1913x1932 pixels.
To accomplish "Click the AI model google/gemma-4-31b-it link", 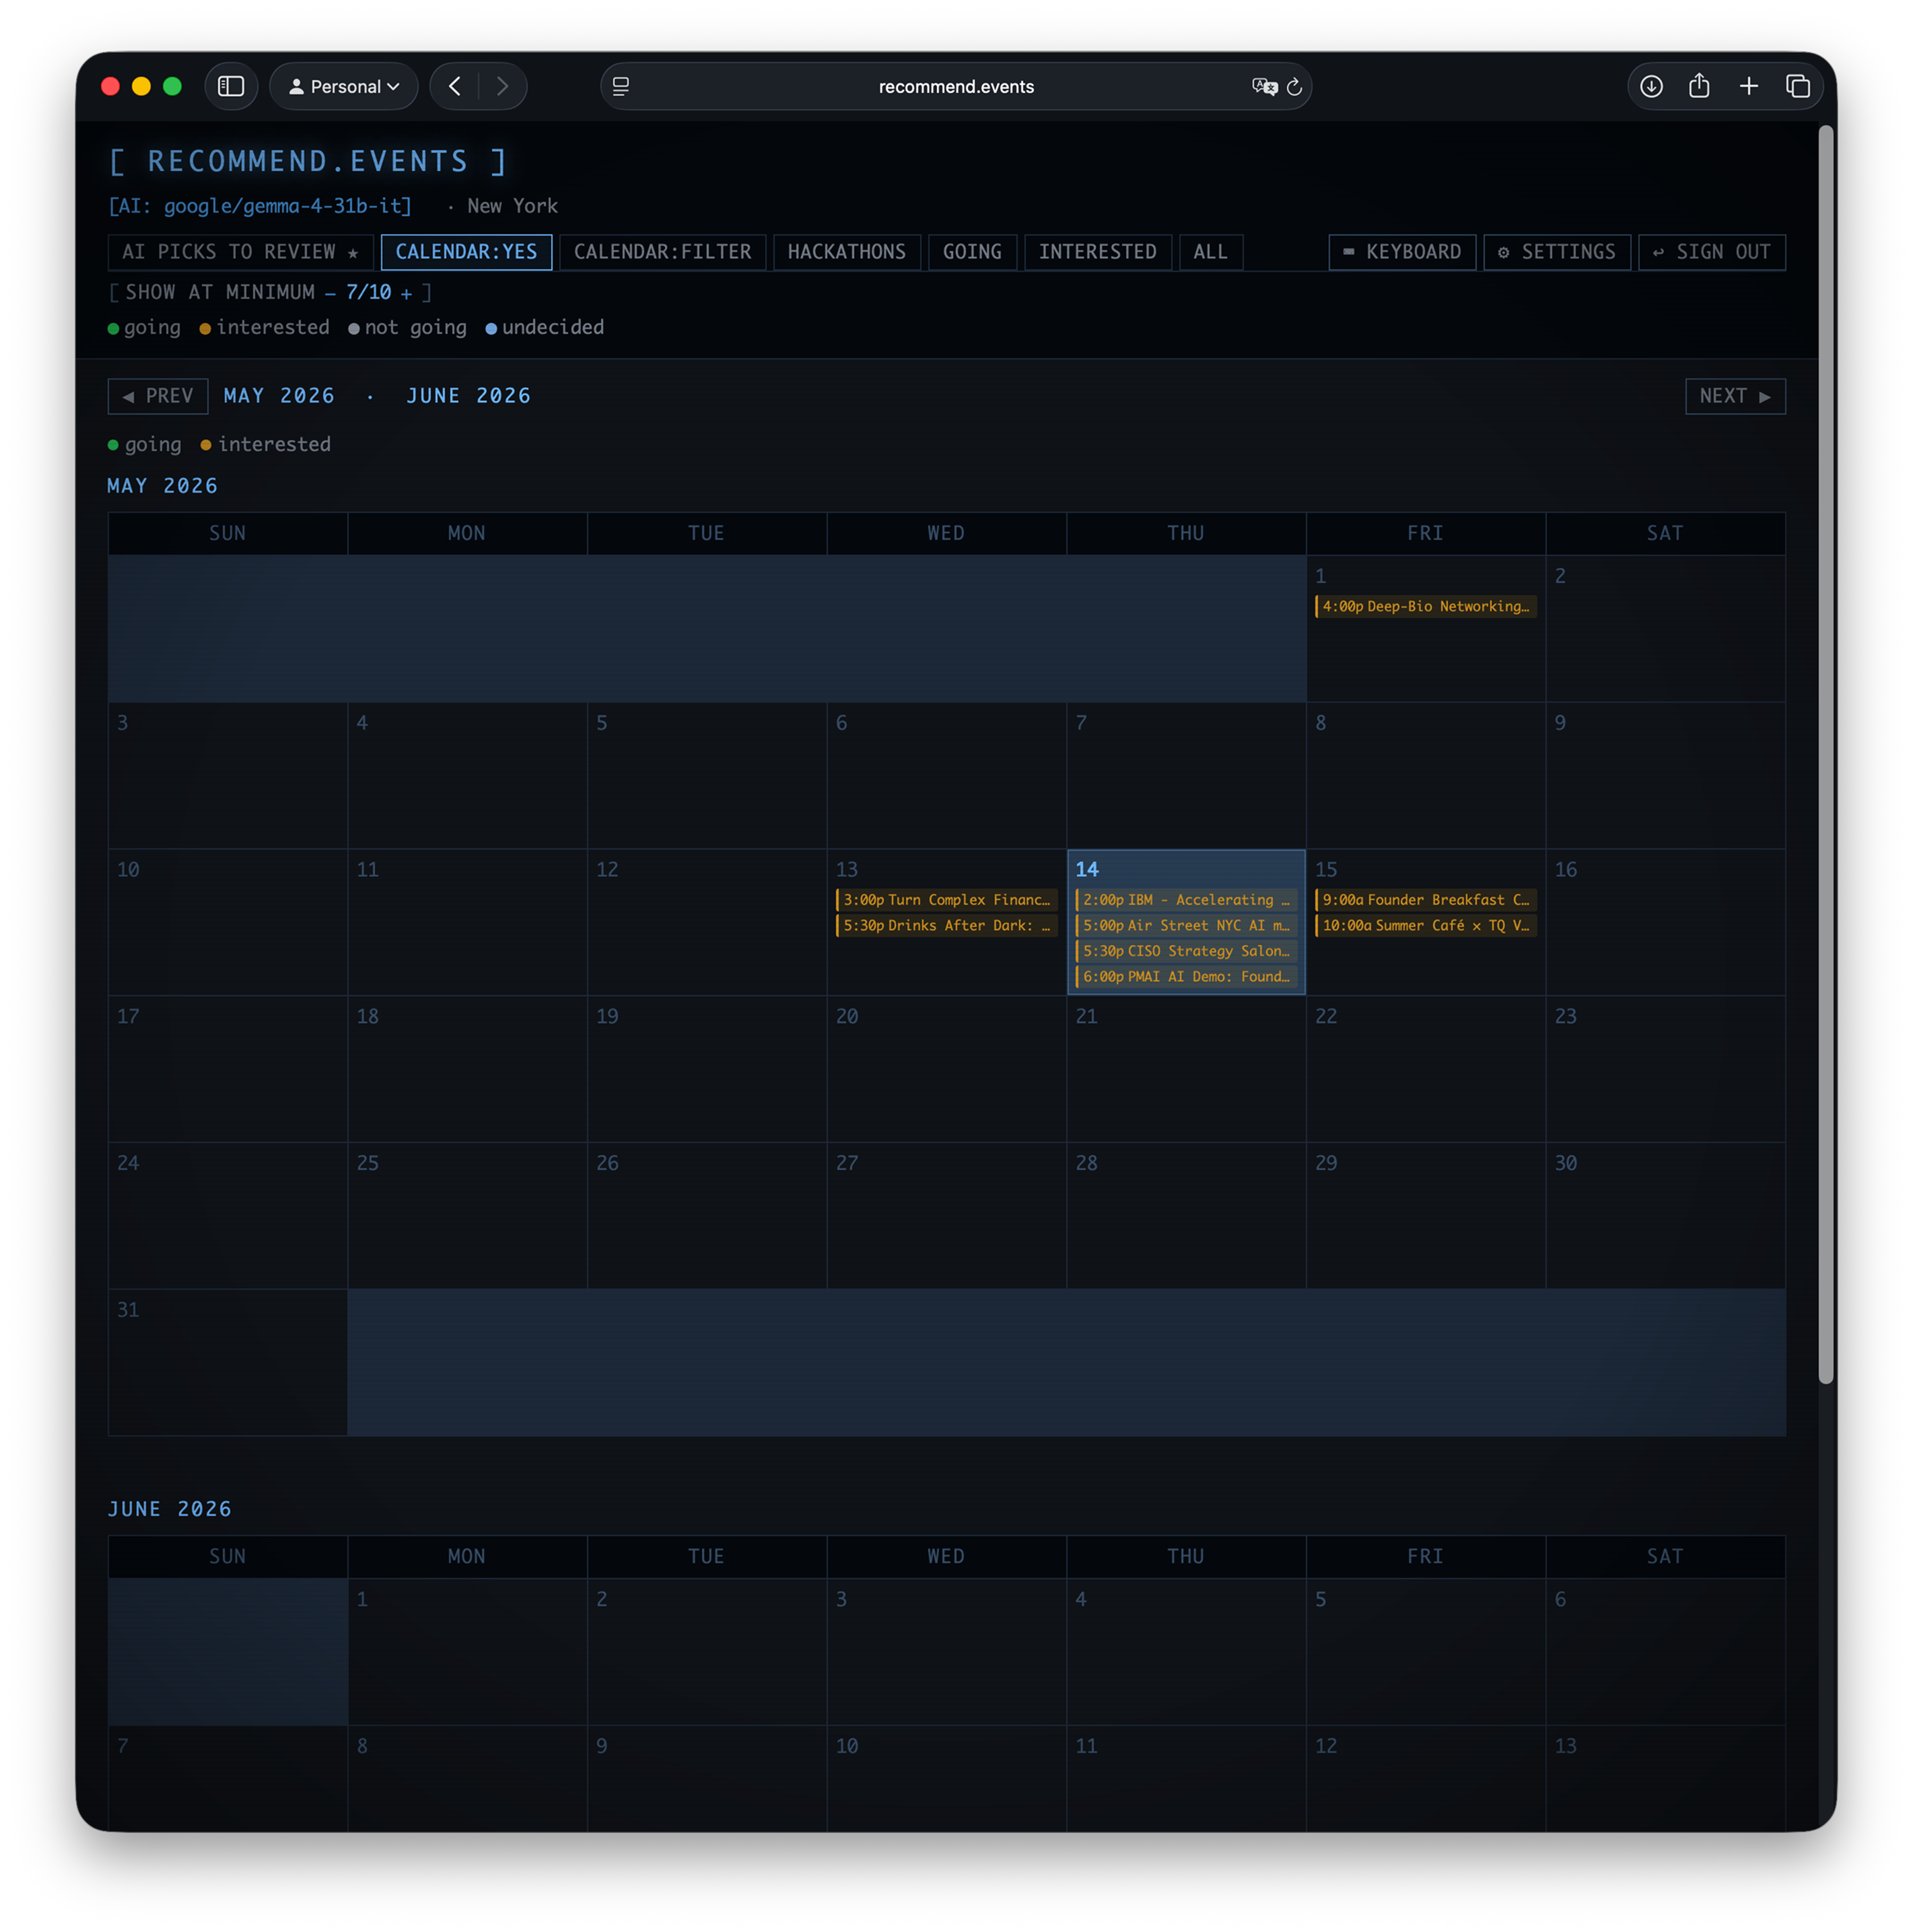I will click(x=260, y=206).
